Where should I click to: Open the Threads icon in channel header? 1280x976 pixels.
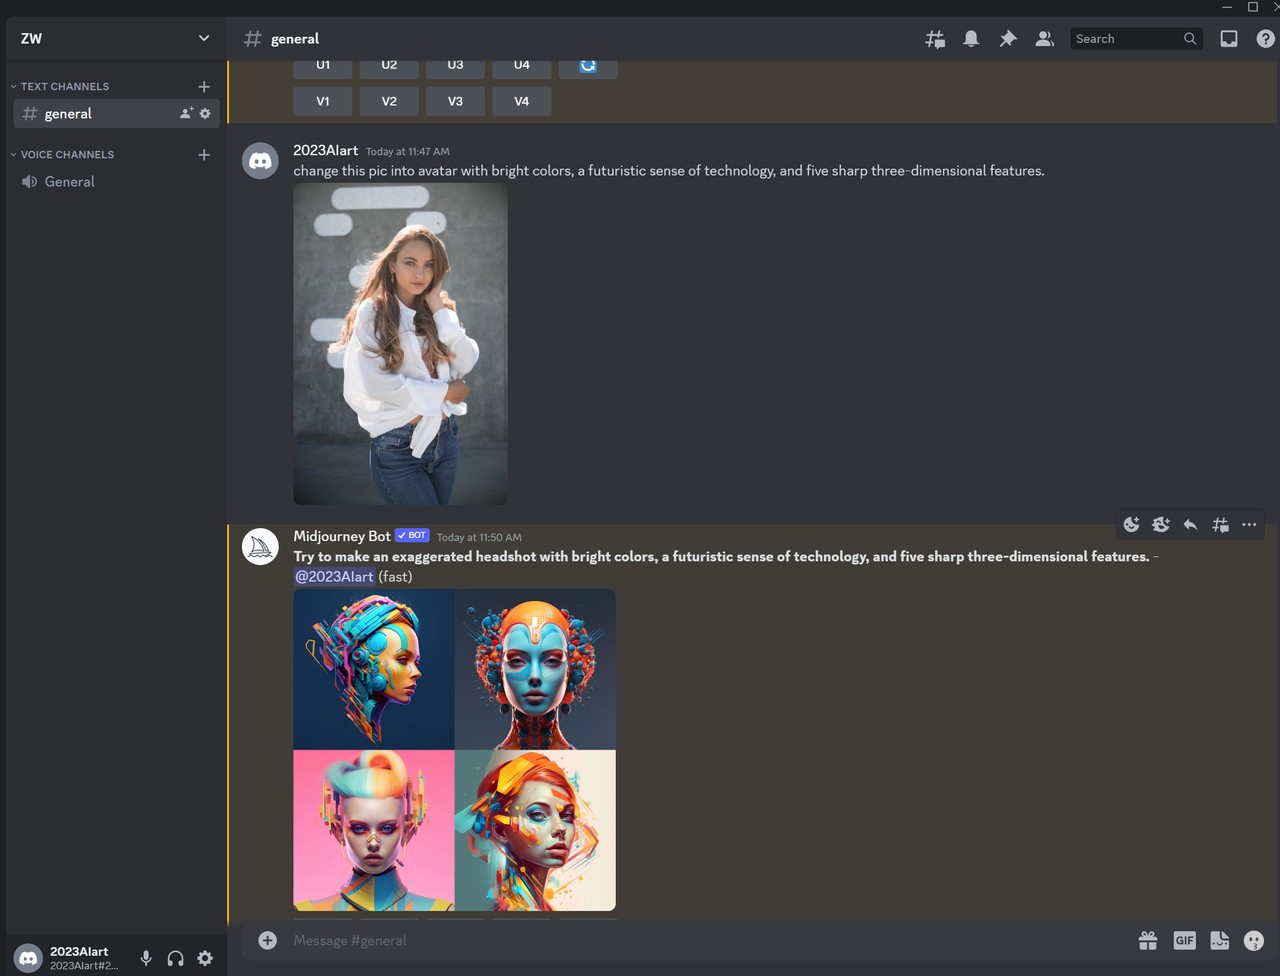click(x=935, y=39)
